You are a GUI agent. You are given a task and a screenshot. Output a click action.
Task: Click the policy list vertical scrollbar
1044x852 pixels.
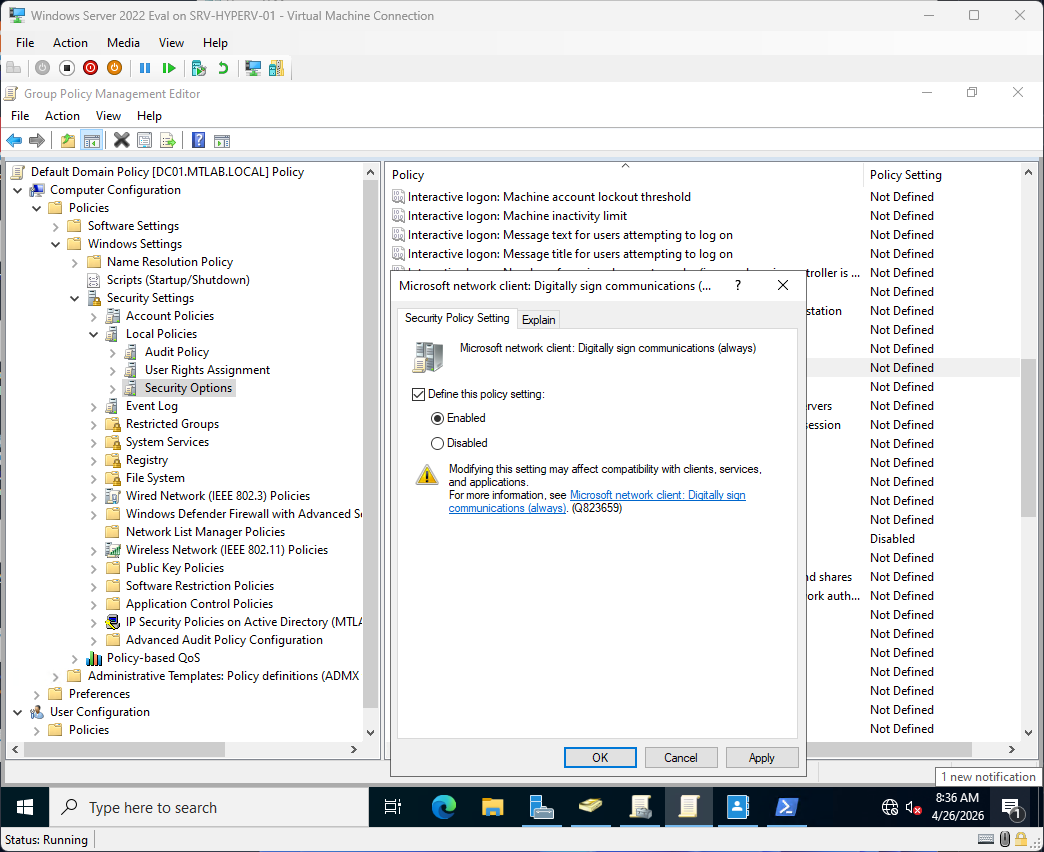(x=1028, y=437)
